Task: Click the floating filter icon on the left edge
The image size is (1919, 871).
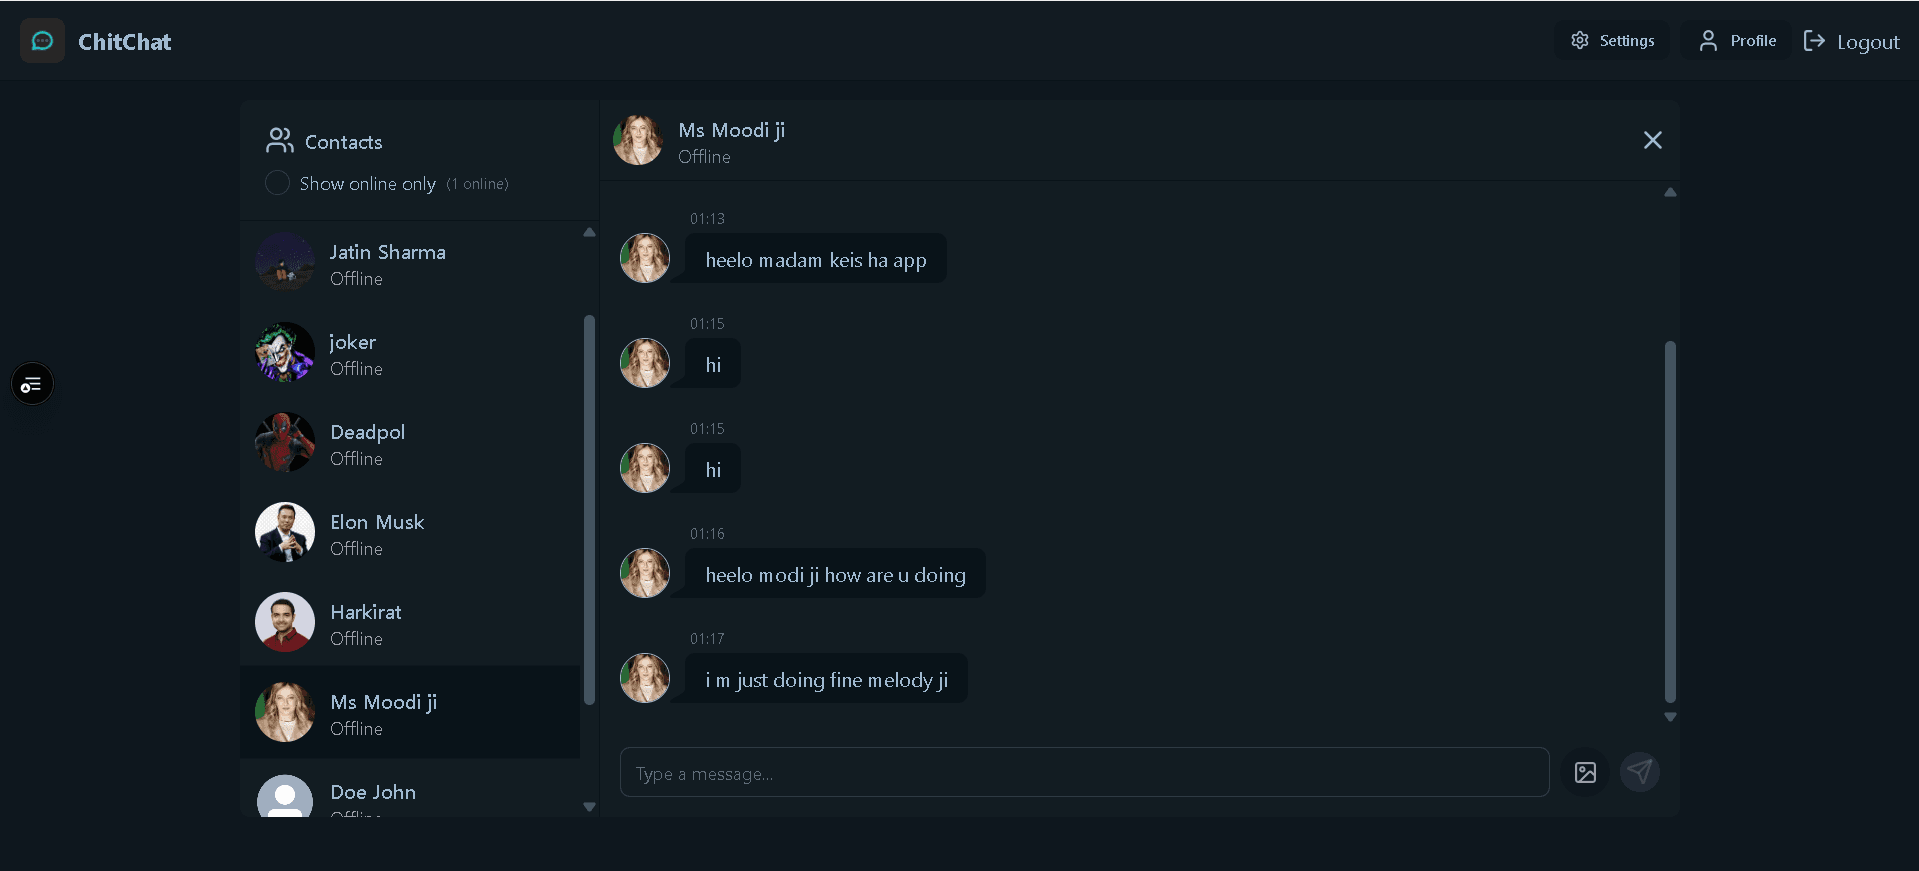Action: 32,383
